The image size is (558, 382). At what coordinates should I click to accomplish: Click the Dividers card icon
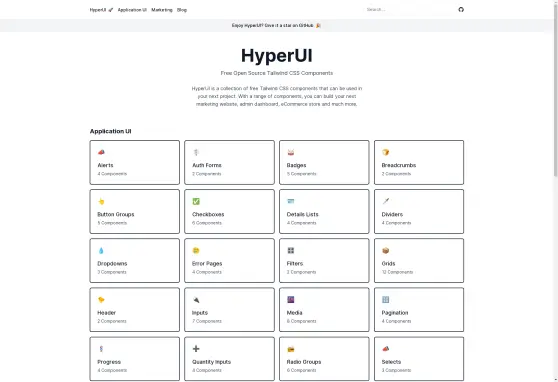pos(385,202)
